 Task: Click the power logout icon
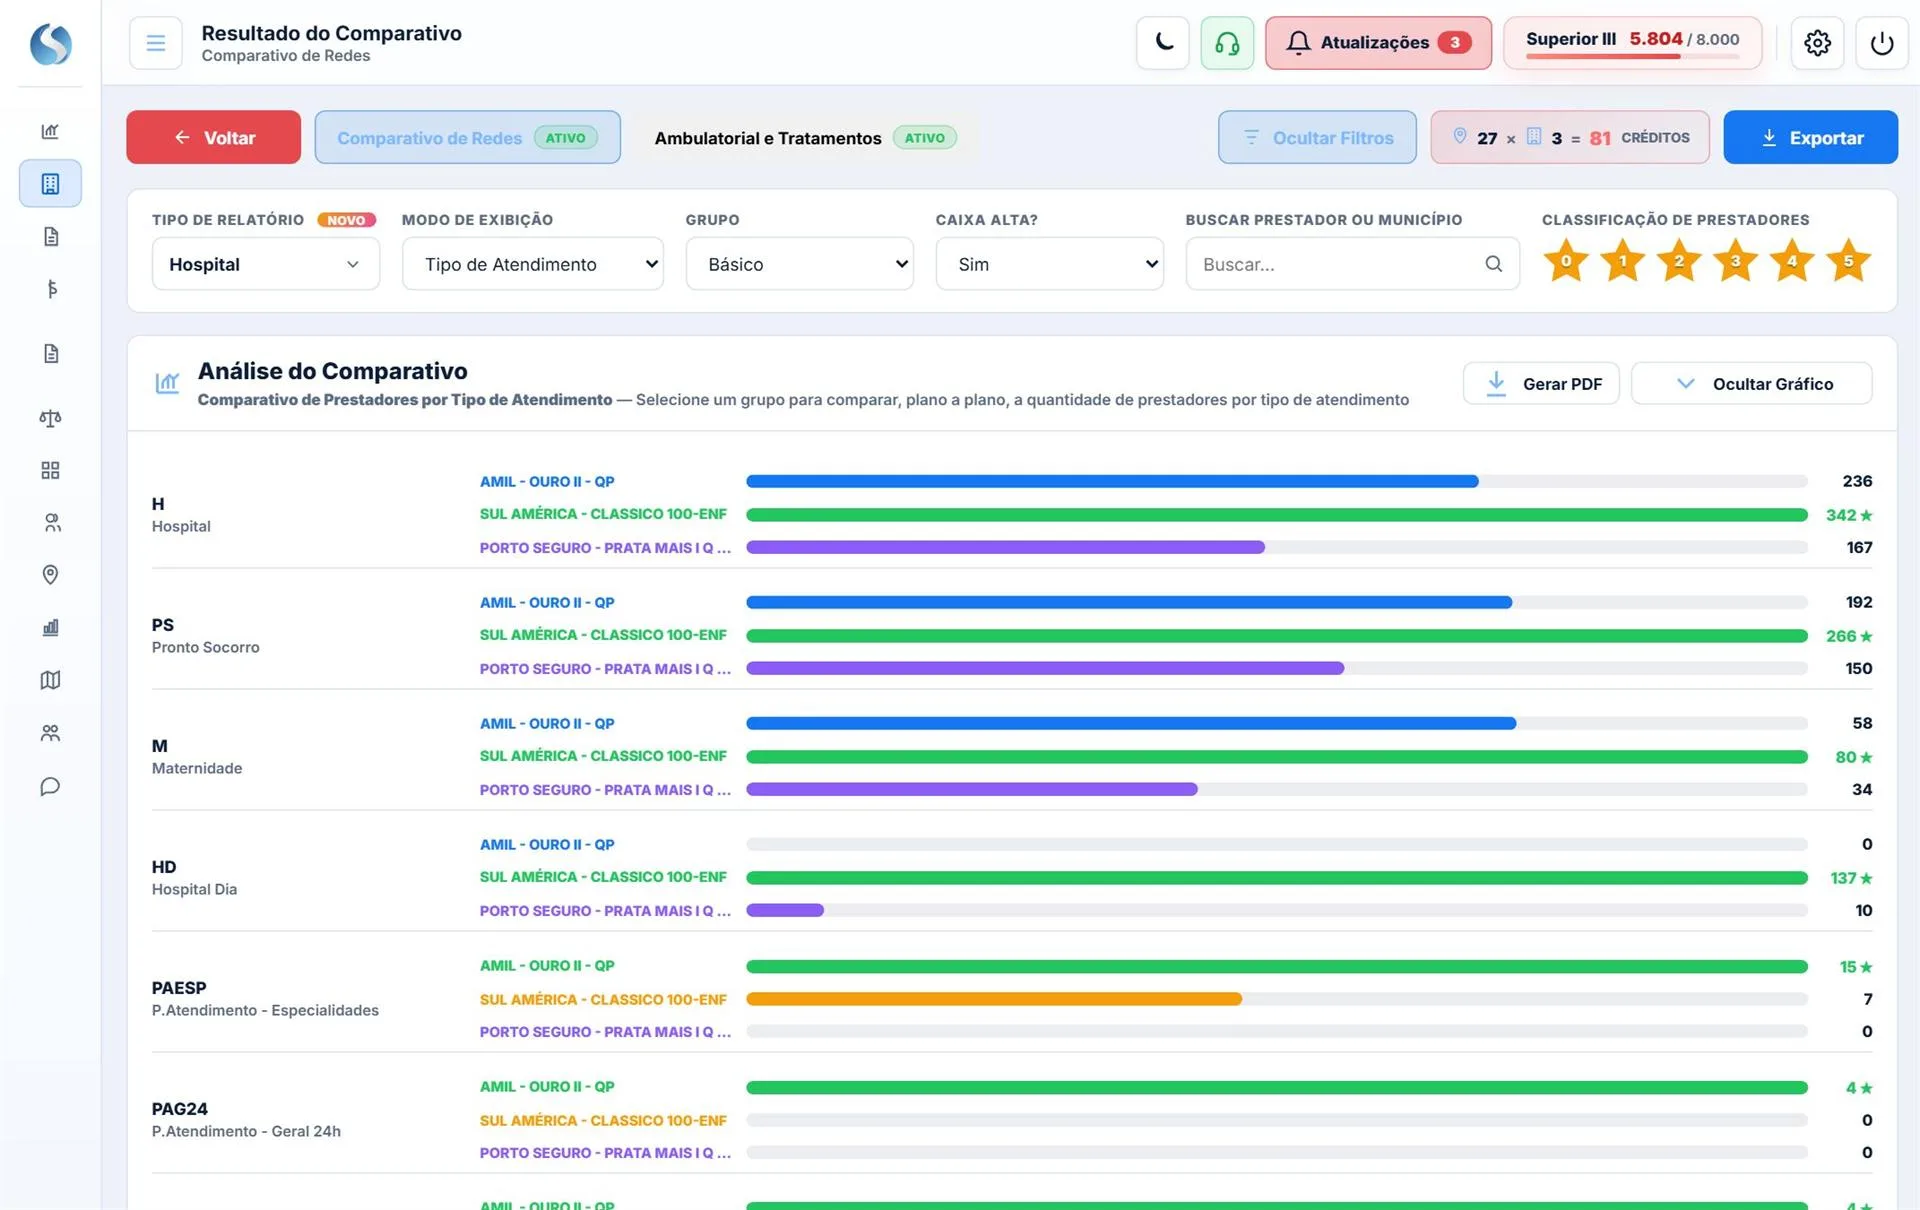tap(1881, 43)
